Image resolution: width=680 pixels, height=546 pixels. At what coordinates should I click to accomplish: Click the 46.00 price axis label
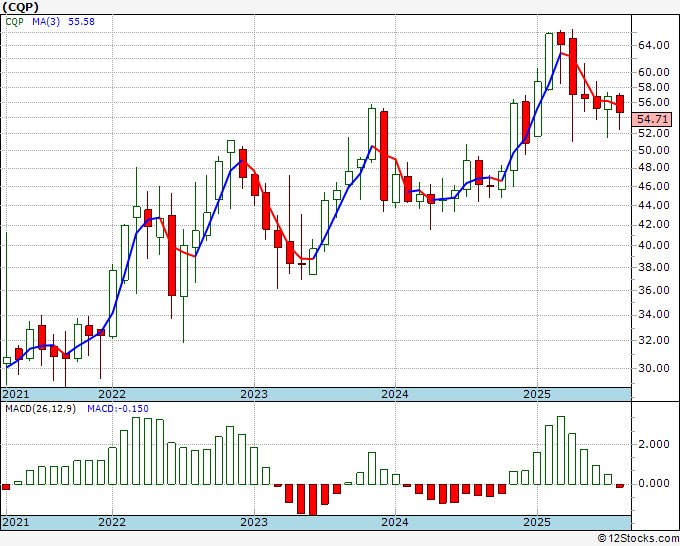coord(653,186)
